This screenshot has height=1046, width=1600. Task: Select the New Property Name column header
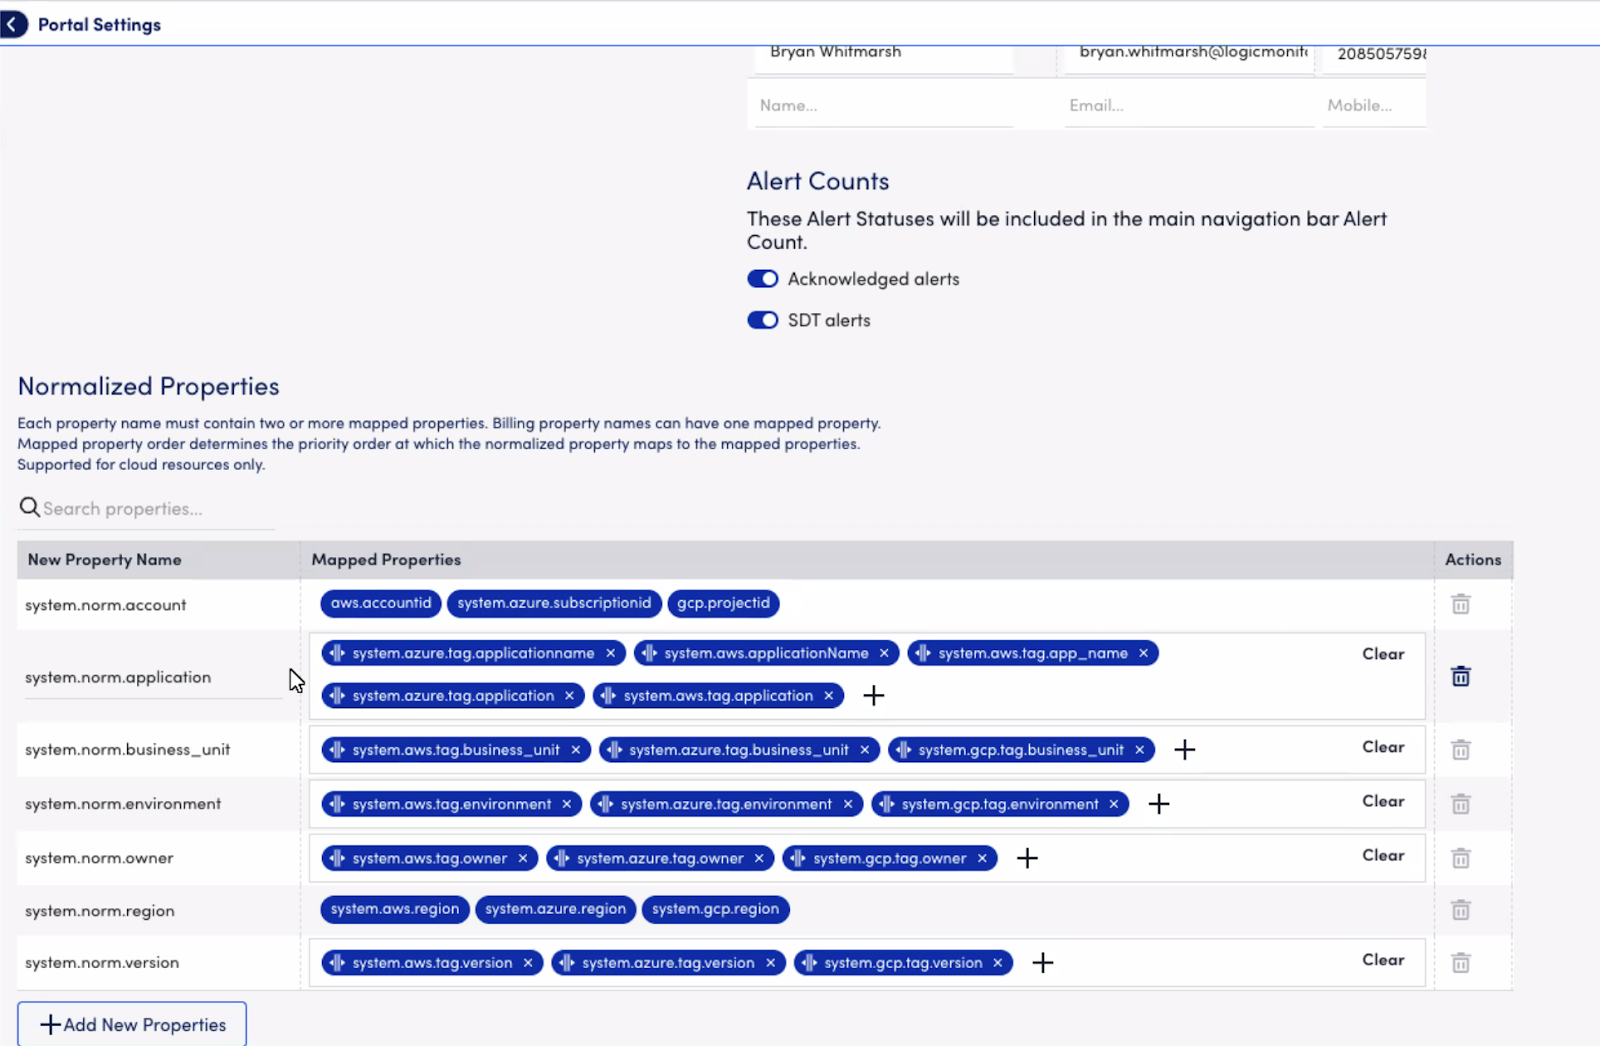(104, 559)
